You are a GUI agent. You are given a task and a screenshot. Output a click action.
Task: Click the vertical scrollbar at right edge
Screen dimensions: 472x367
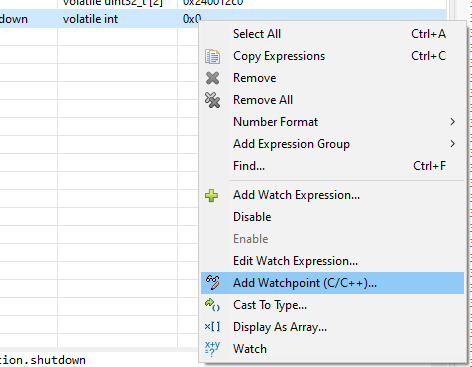(452, 10)
